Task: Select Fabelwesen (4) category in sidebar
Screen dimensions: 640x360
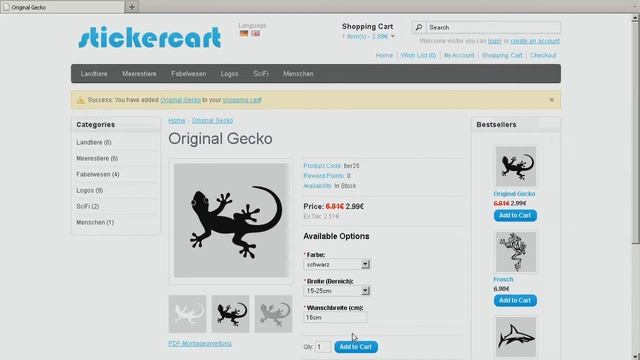Action: tap(98, 174)
